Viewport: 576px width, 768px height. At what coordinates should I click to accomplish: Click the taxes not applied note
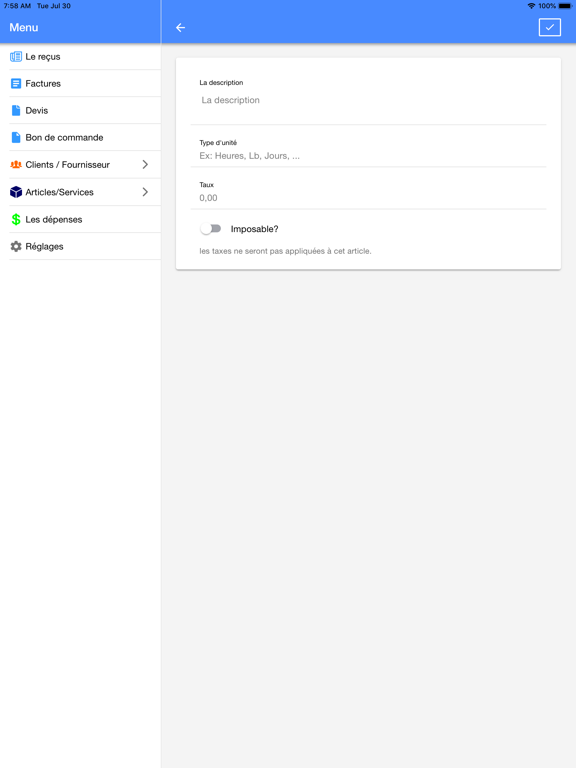(285, 251)
